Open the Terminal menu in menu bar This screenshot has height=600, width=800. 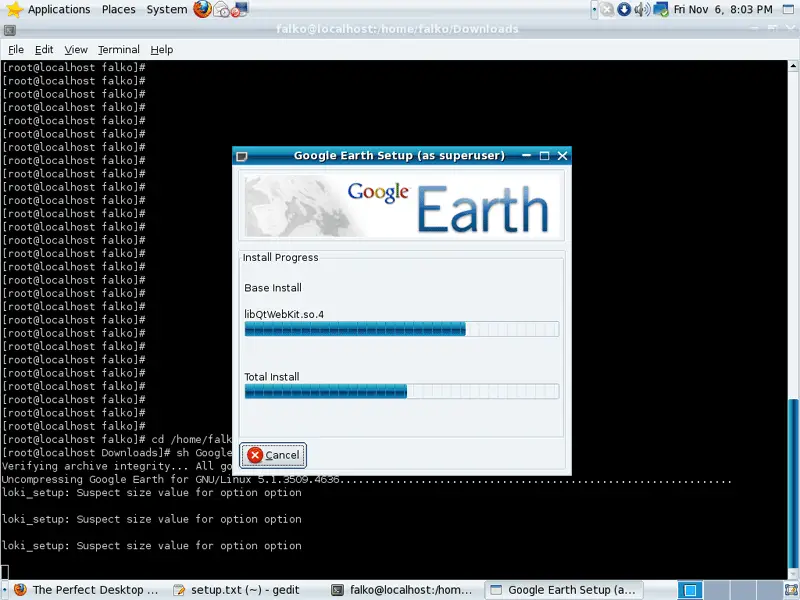point(118,49)
